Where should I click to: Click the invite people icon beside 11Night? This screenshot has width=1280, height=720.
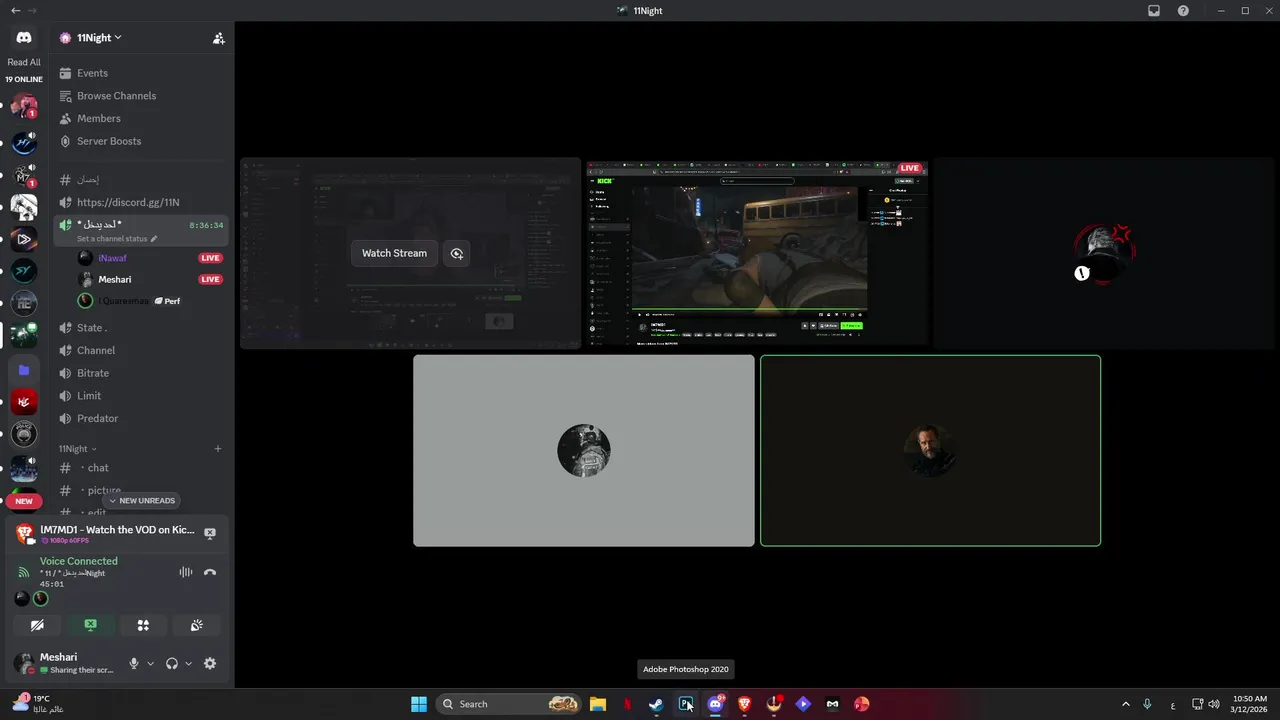[218, 38]
